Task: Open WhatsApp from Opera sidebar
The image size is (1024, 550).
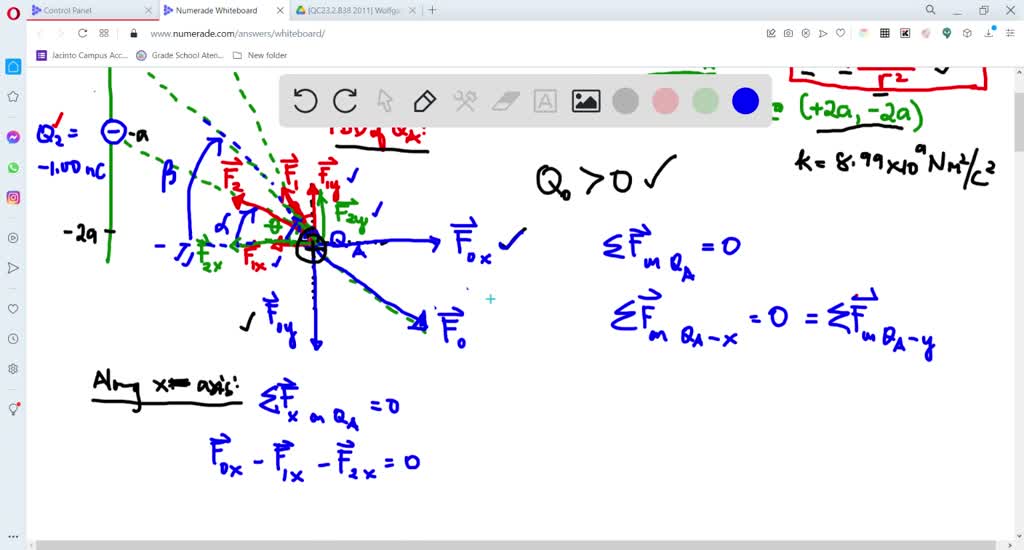Action: point(13,167)
